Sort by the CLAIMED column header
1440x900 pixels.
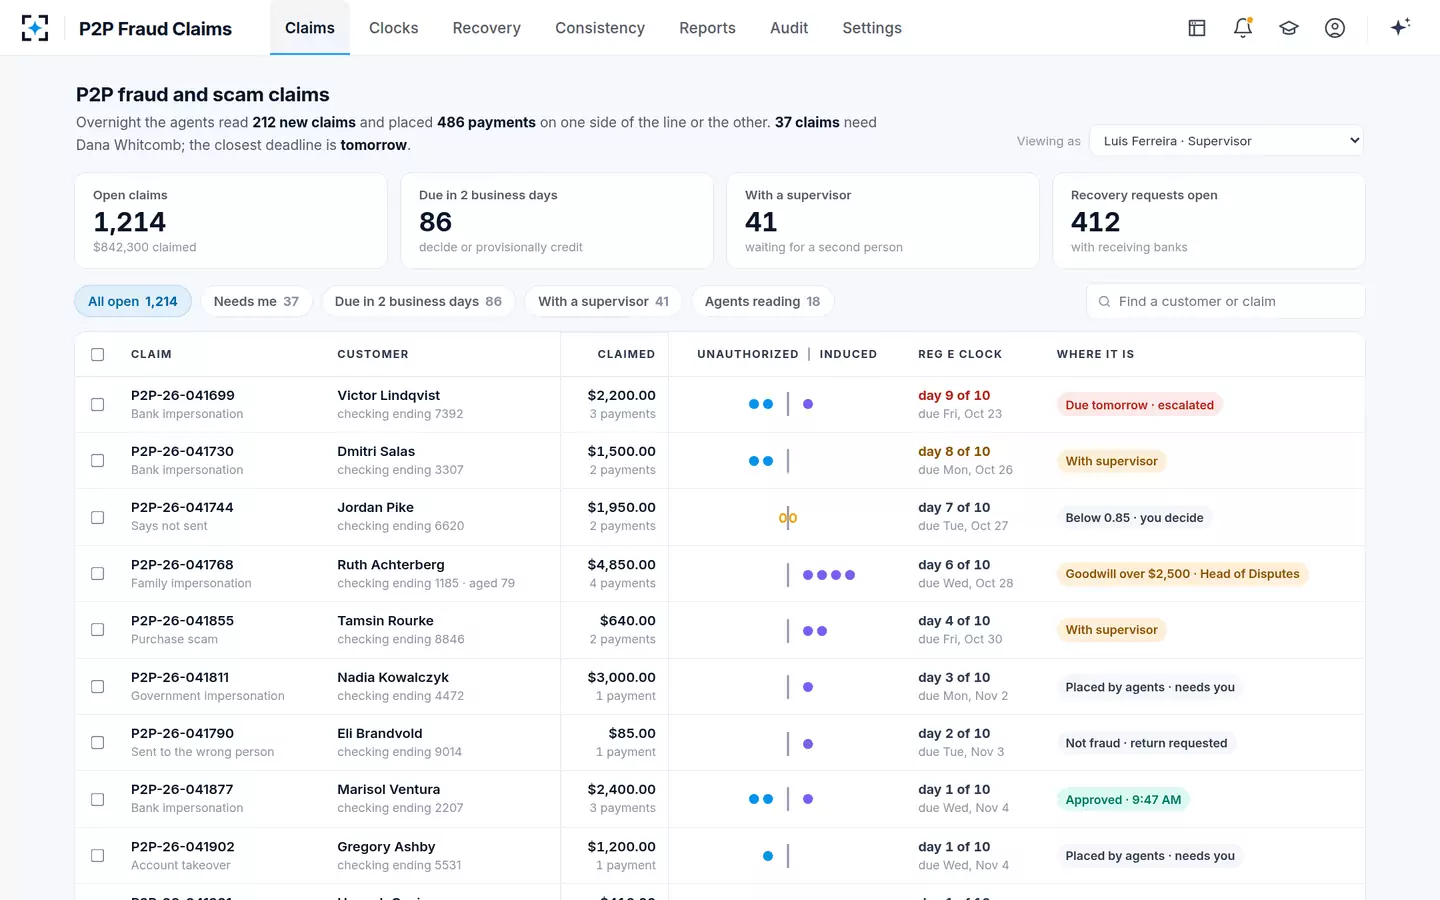click(x=626, y=354)
